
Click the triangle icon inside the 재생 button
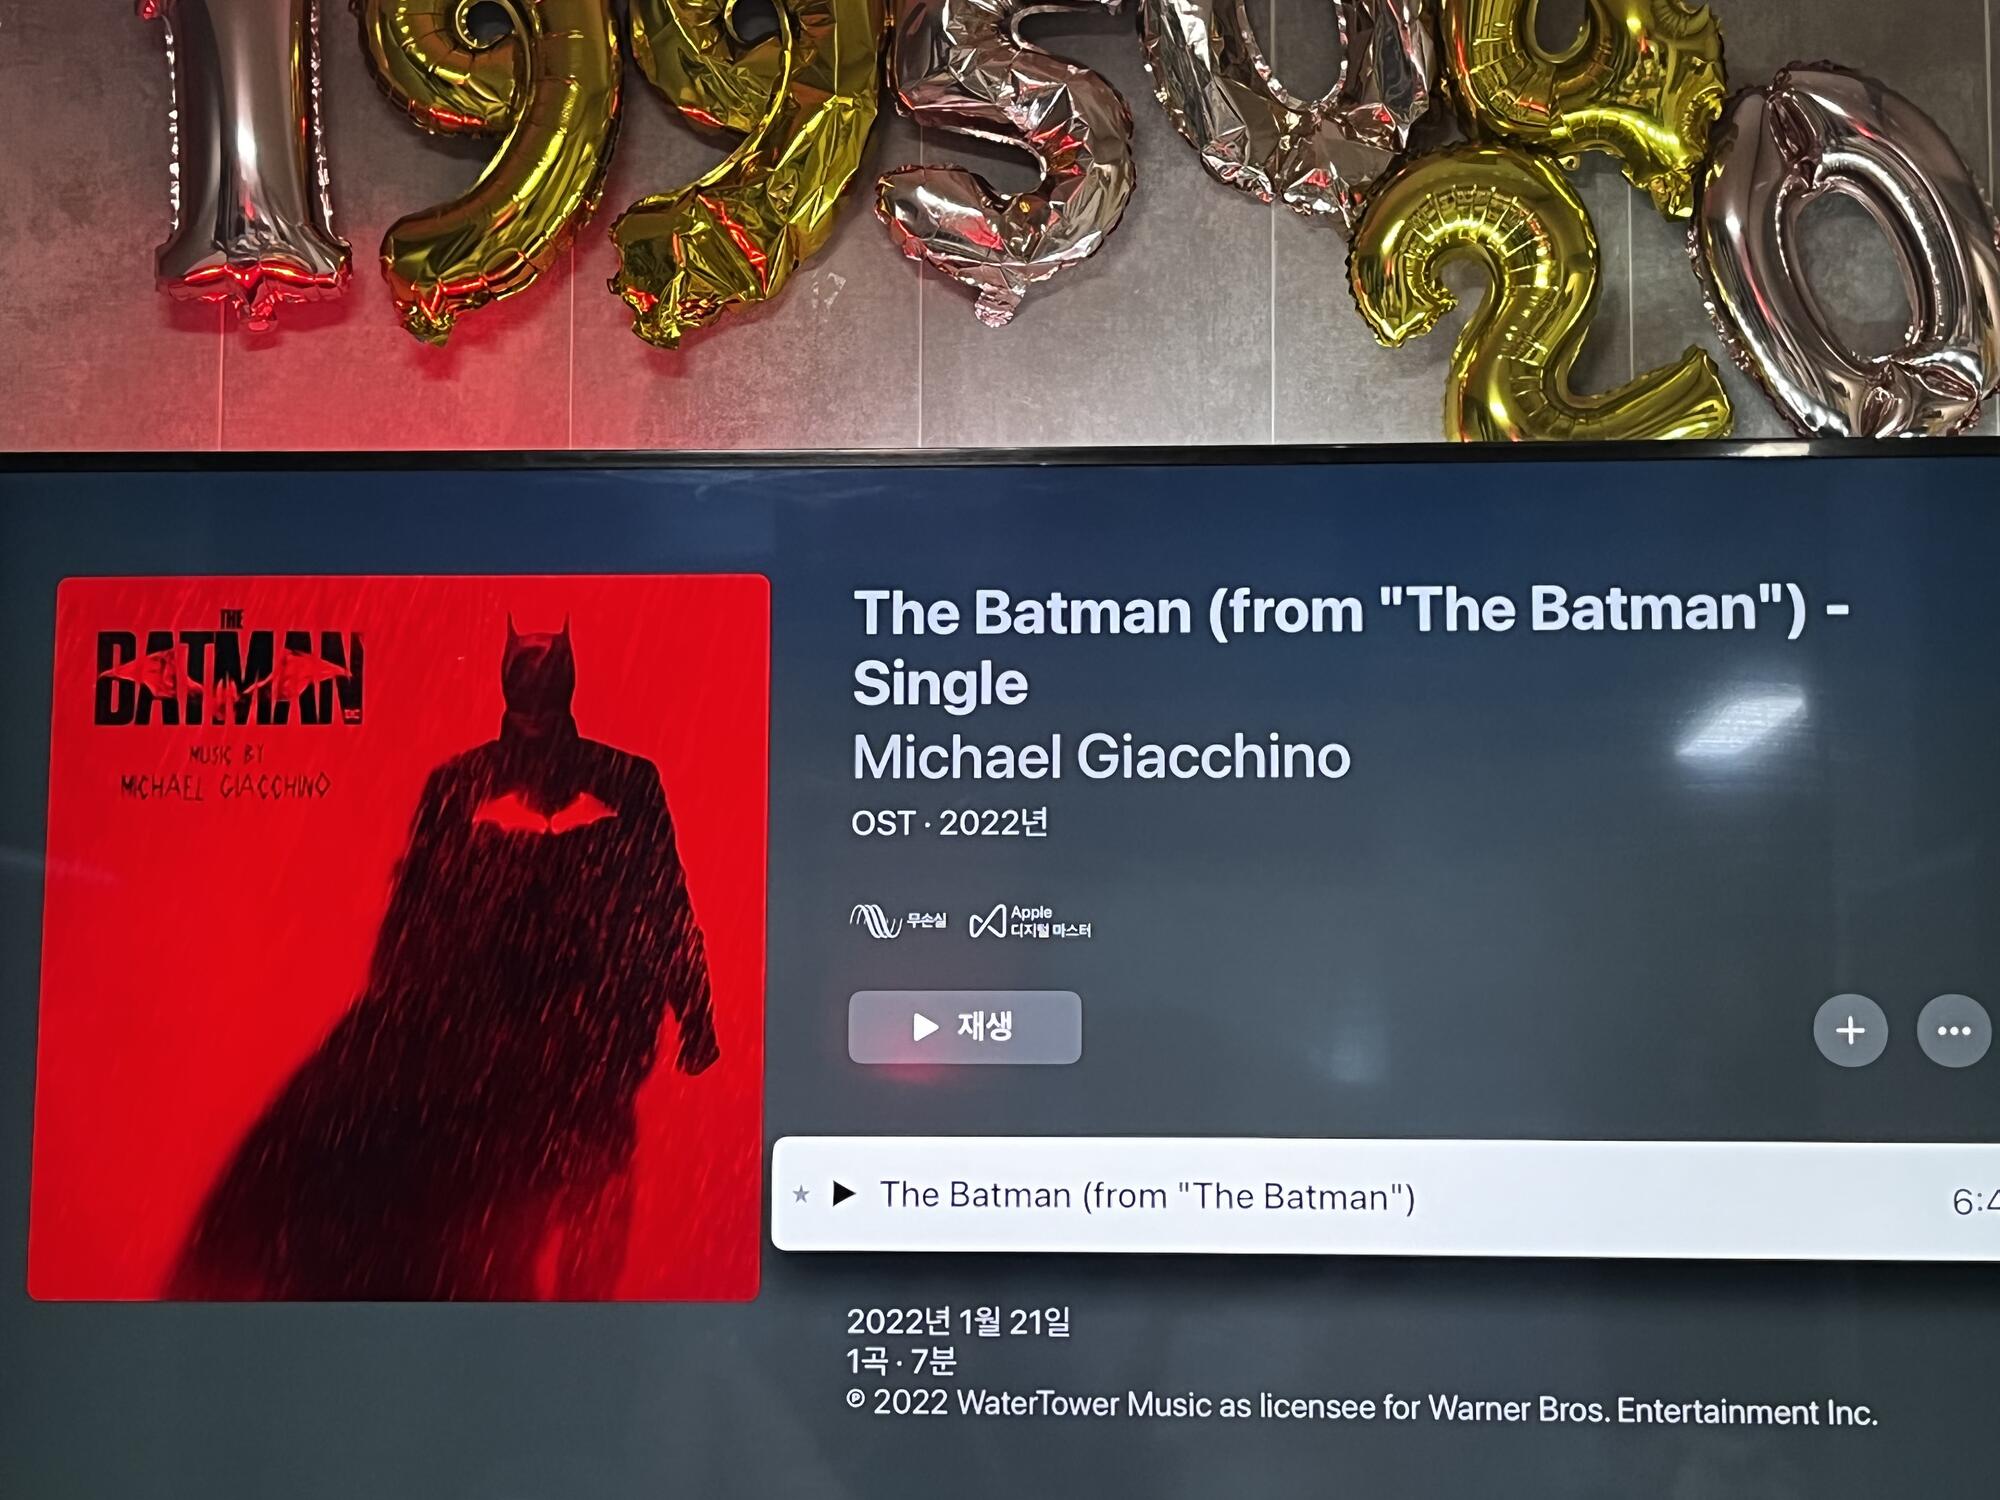pos(926,1027)
